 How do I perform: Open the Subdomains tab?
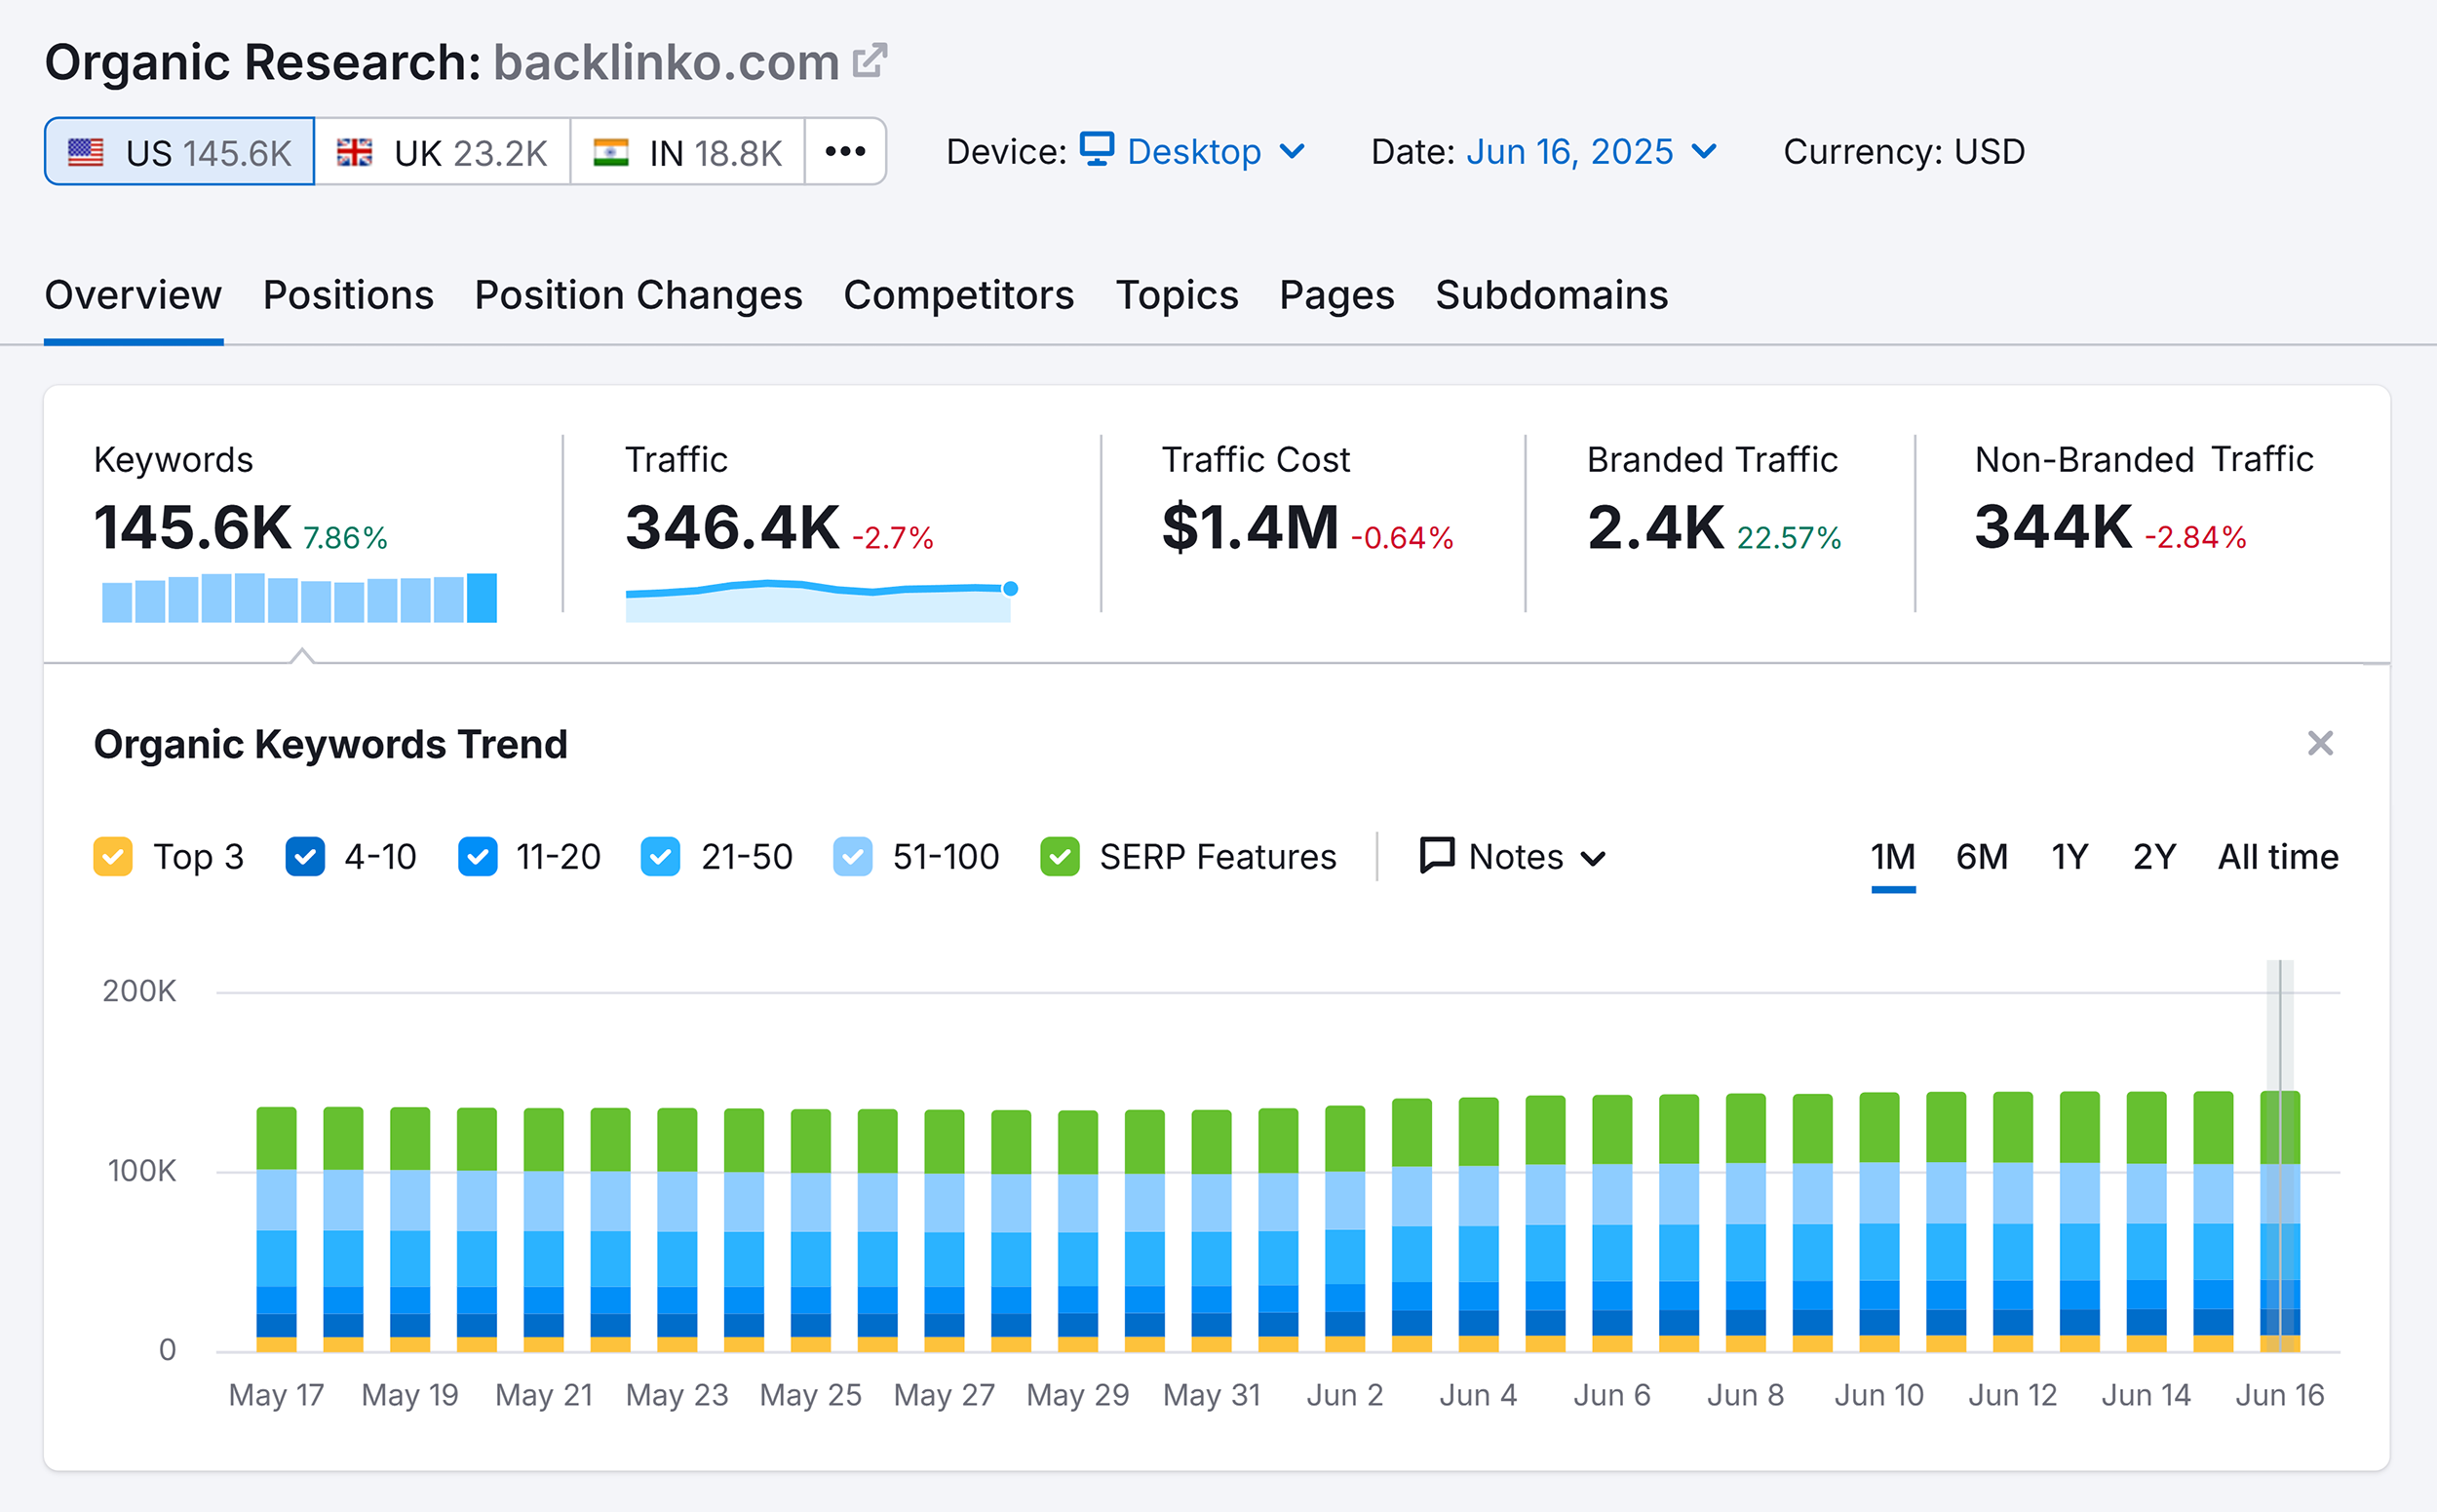pos(1551,296)
